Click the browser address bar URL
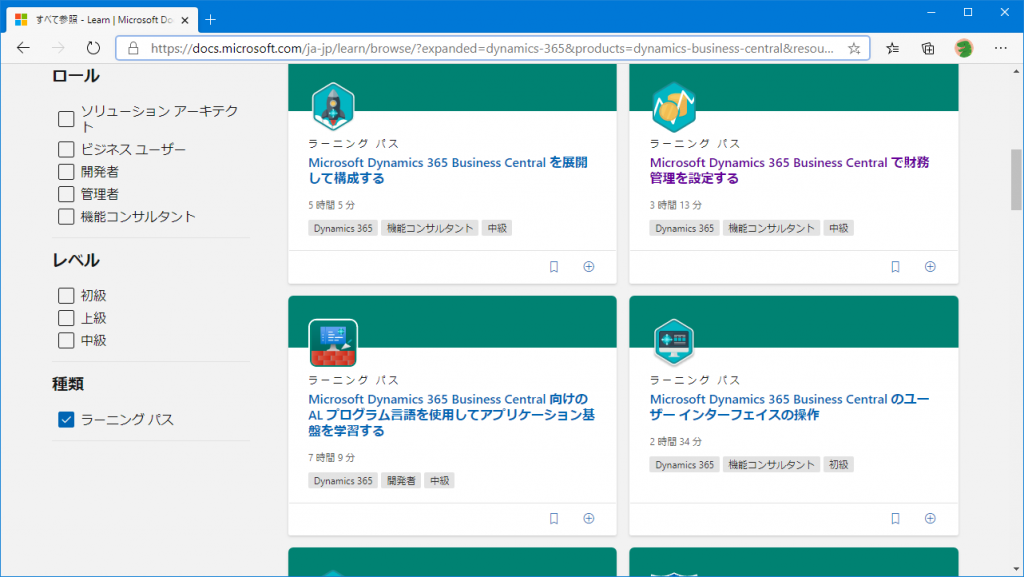This screenshot has width=1024, height=577. (x=491, y=48)
